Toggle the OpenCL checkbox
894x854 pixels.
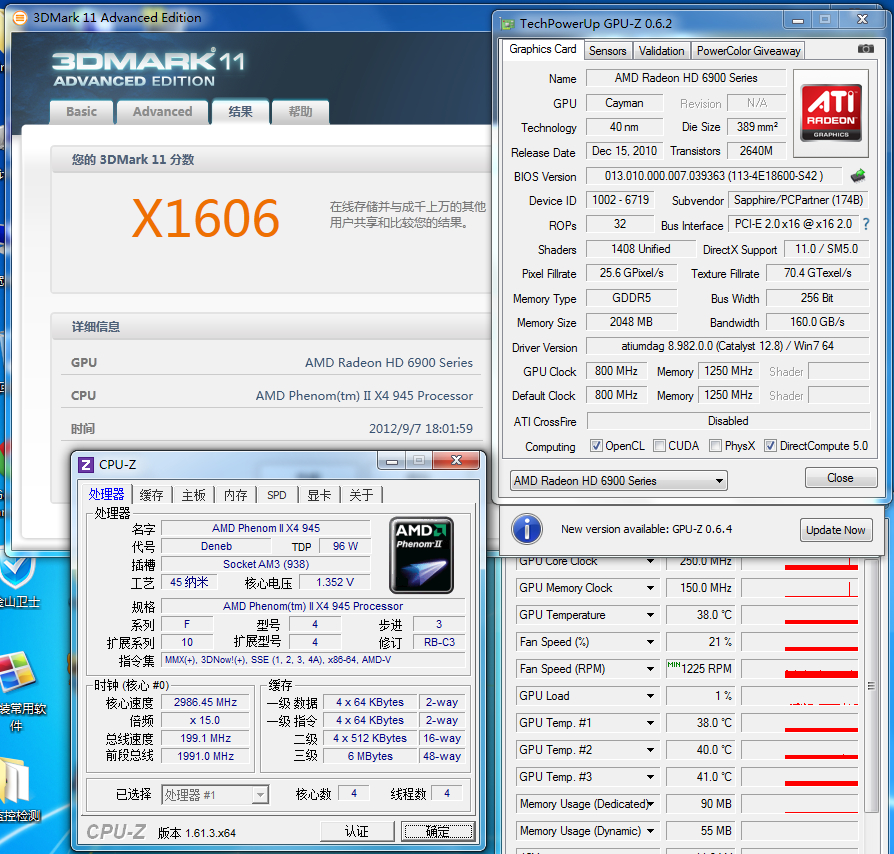click(x=596, y=446)
